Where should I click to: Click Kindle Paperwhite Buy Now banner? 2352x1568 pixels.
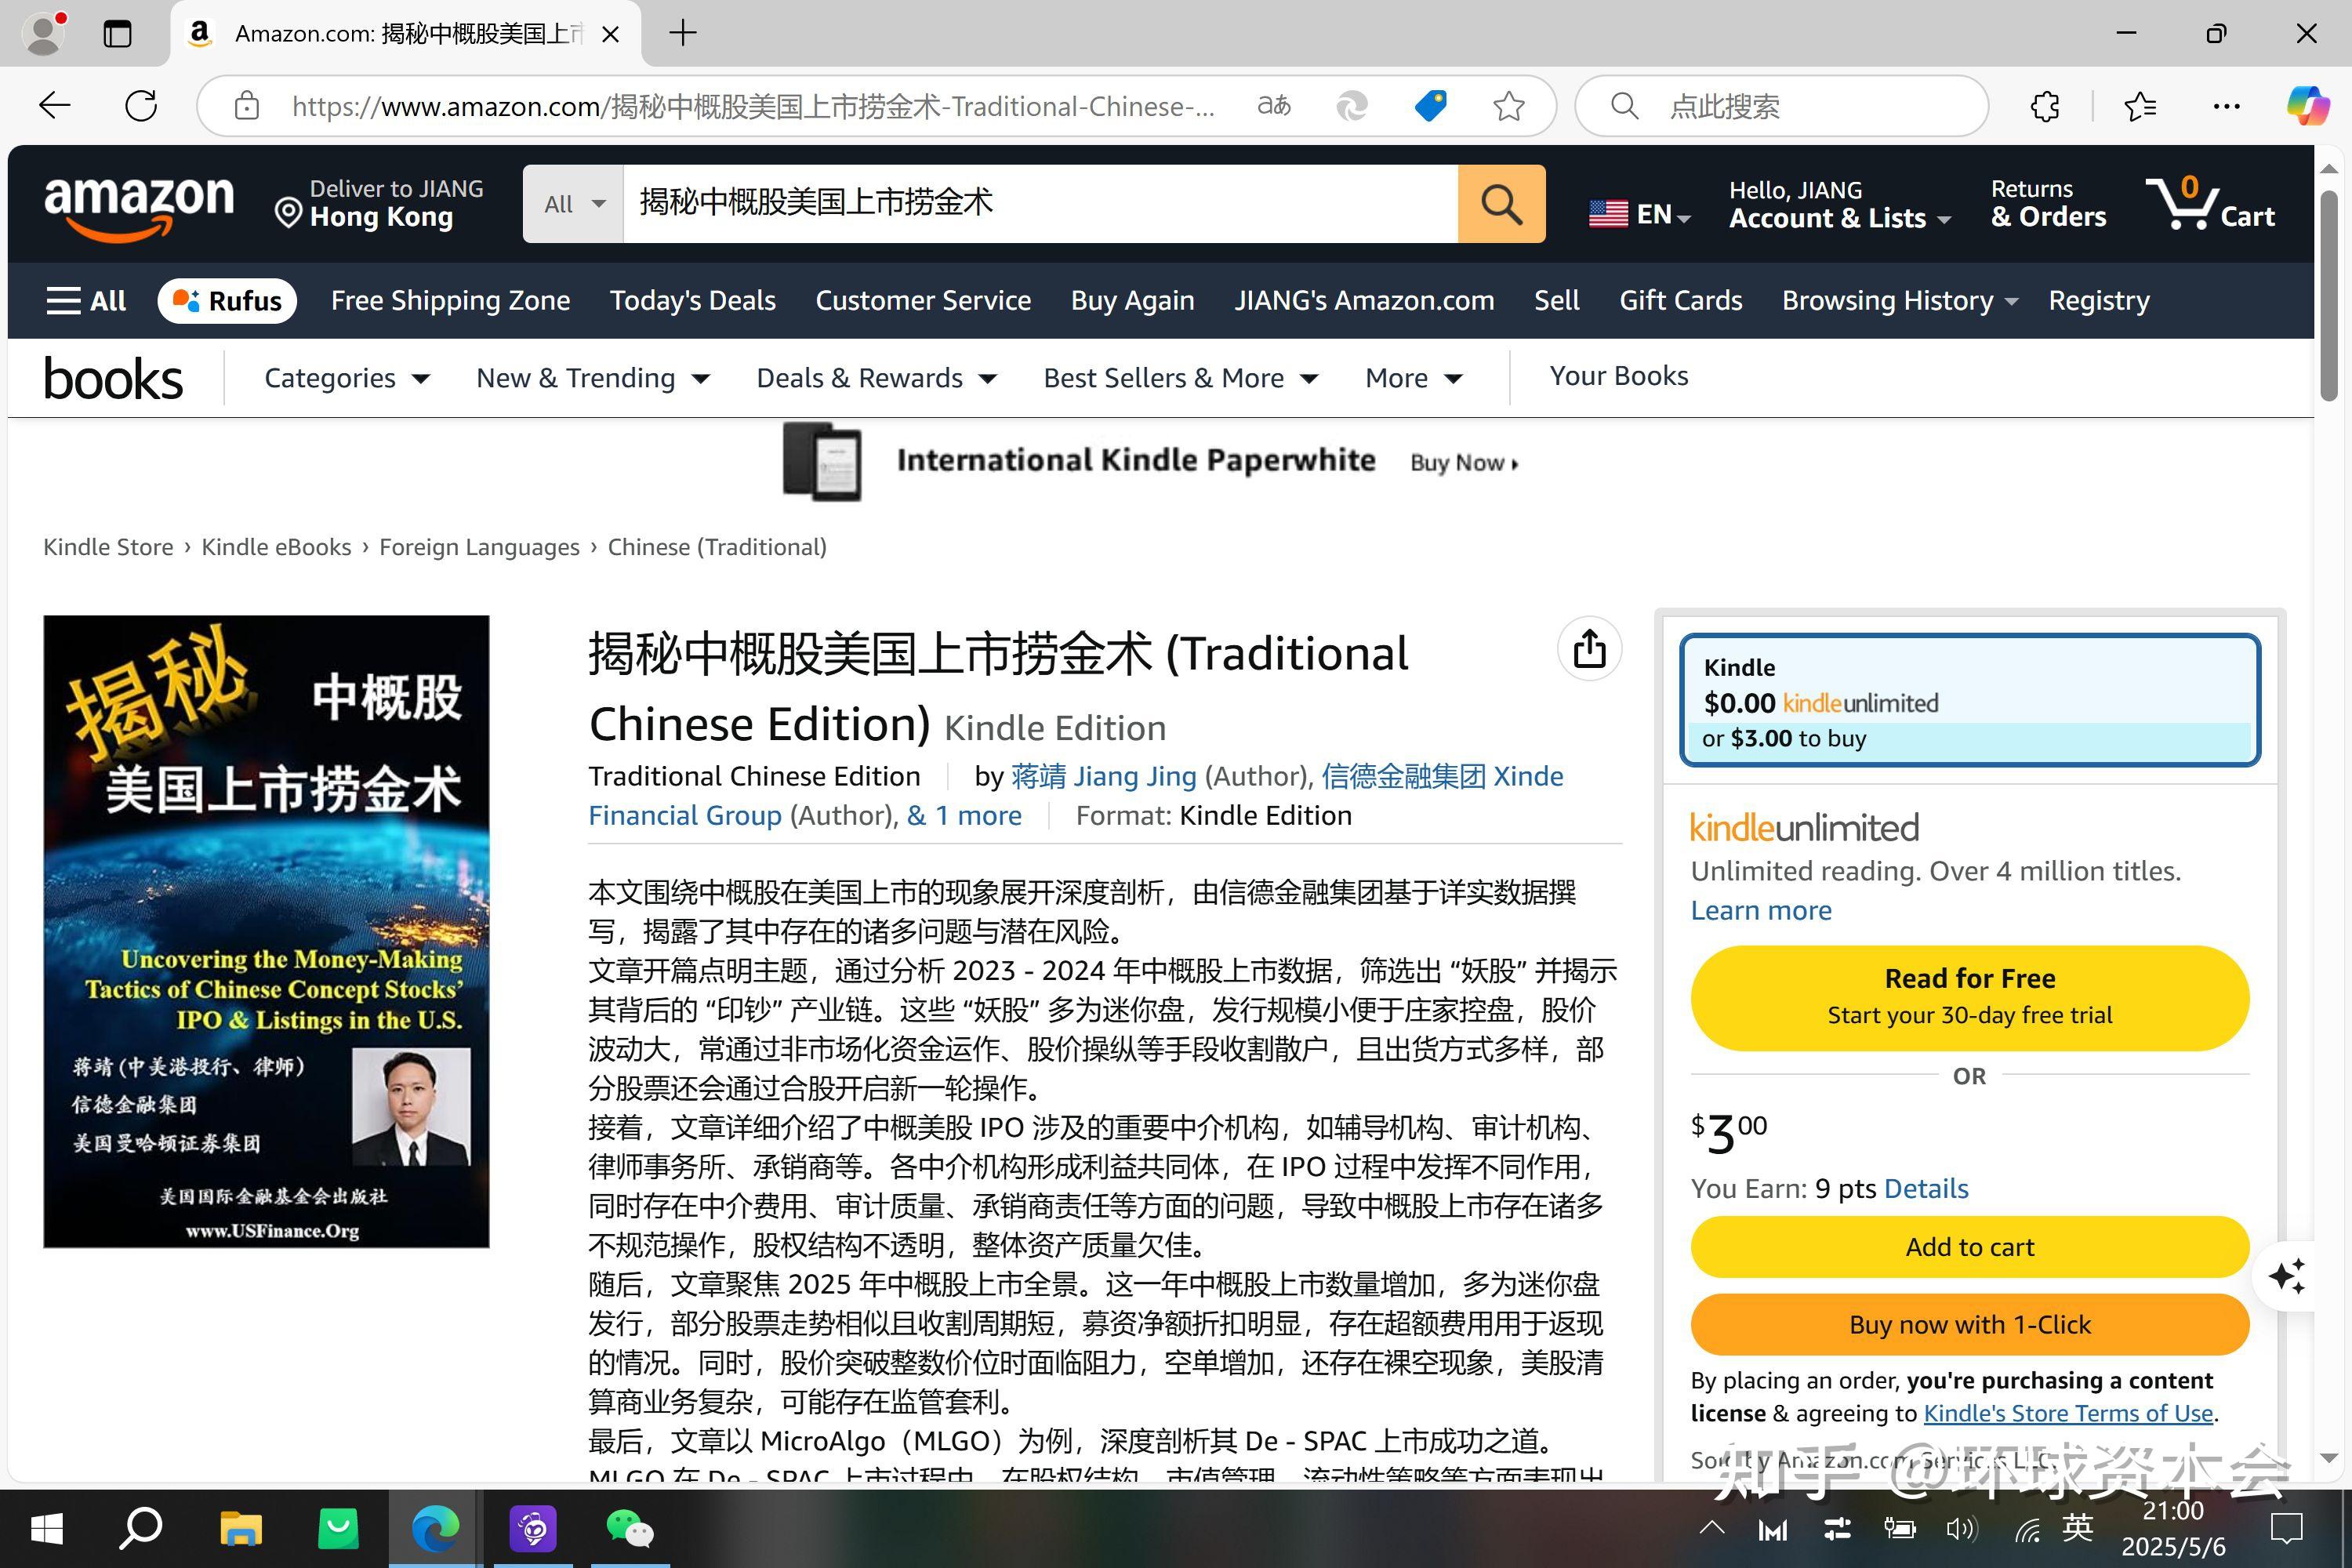(1150, 462)
